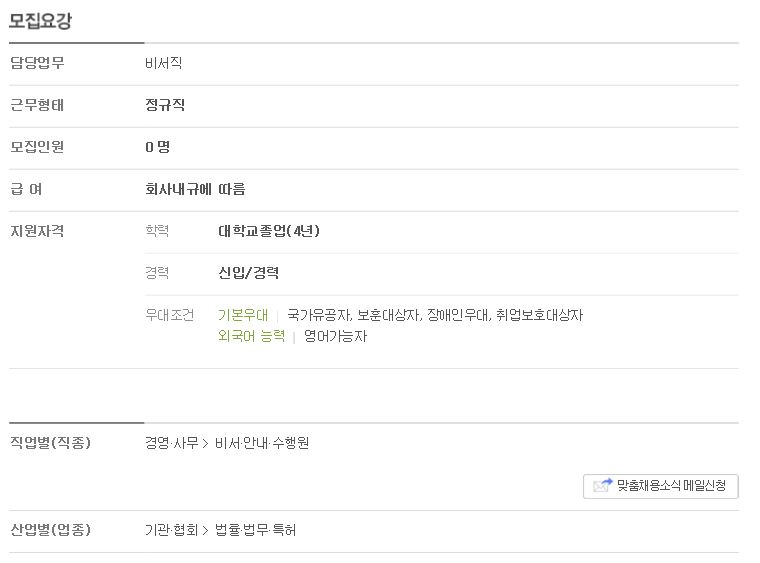Click the 직업별(직종) row label

pyautogui.click(x=50, y=442)
